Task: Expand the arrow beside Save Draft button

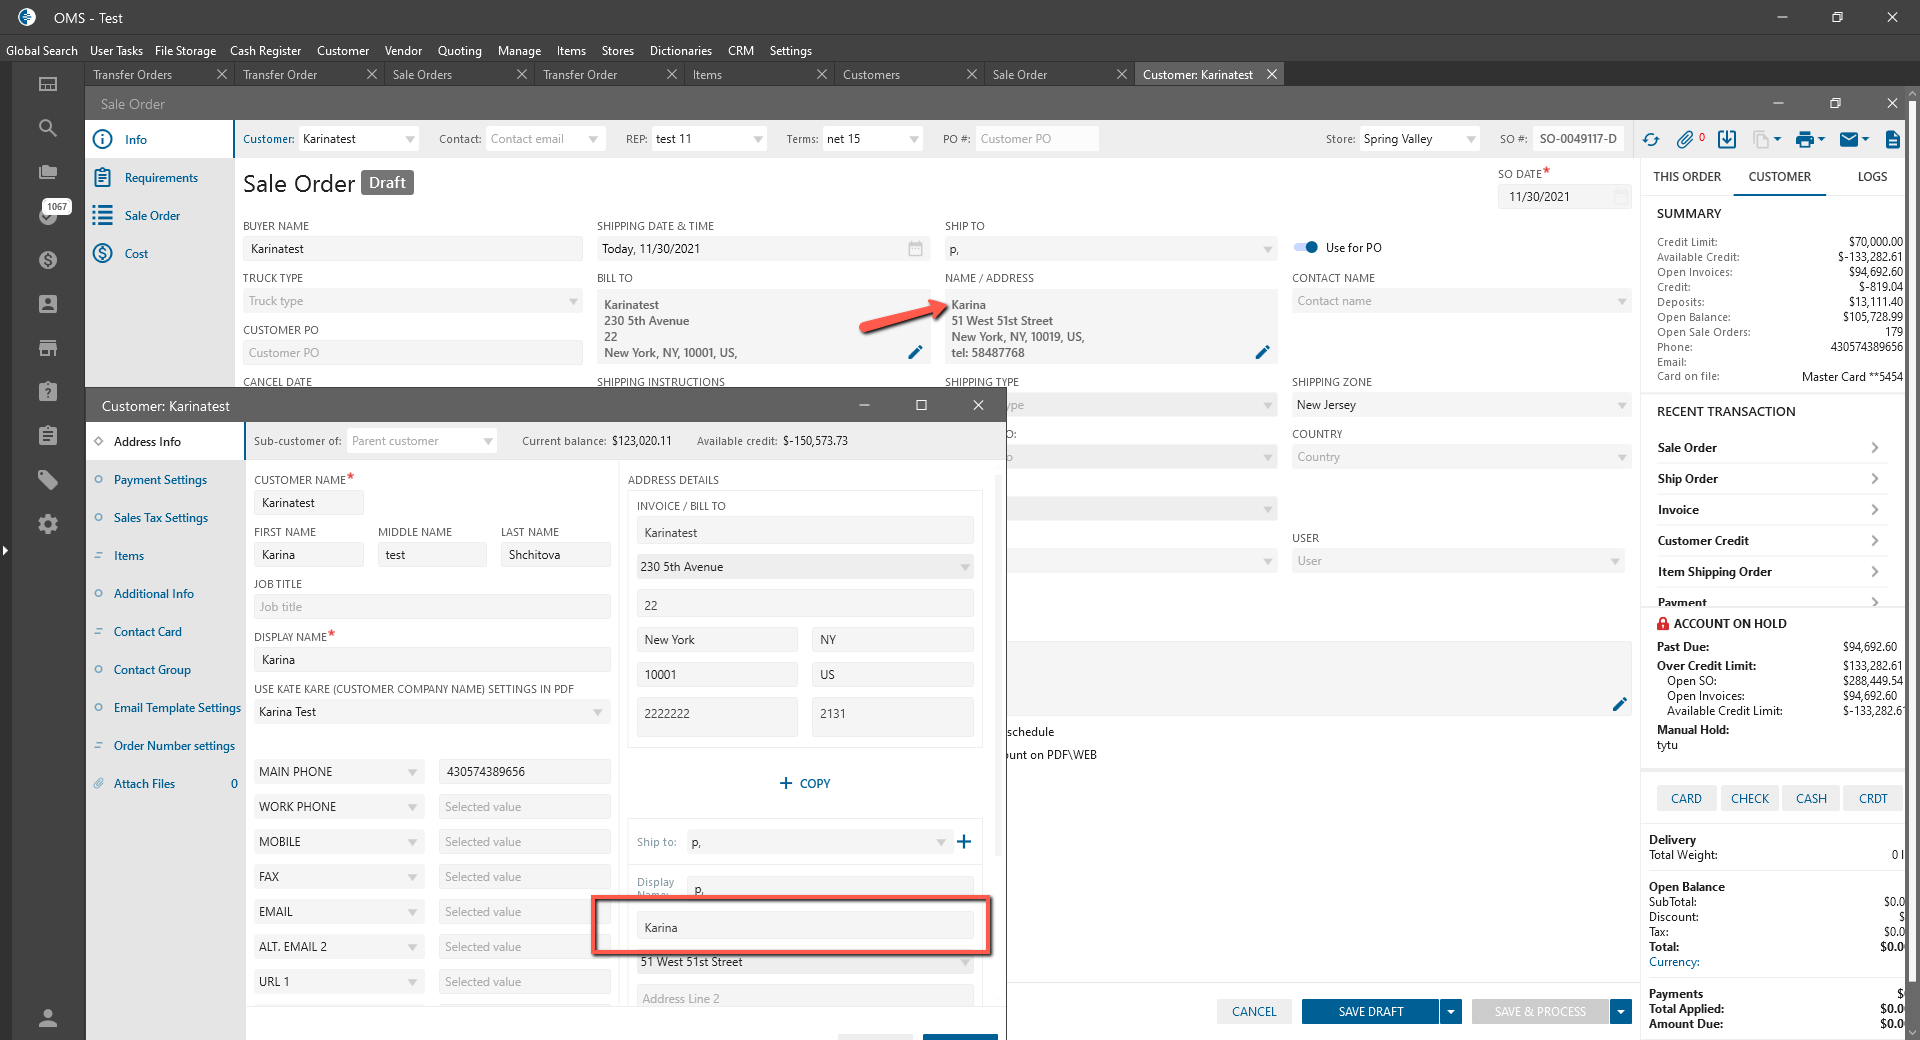Action: (1451, 1012)
